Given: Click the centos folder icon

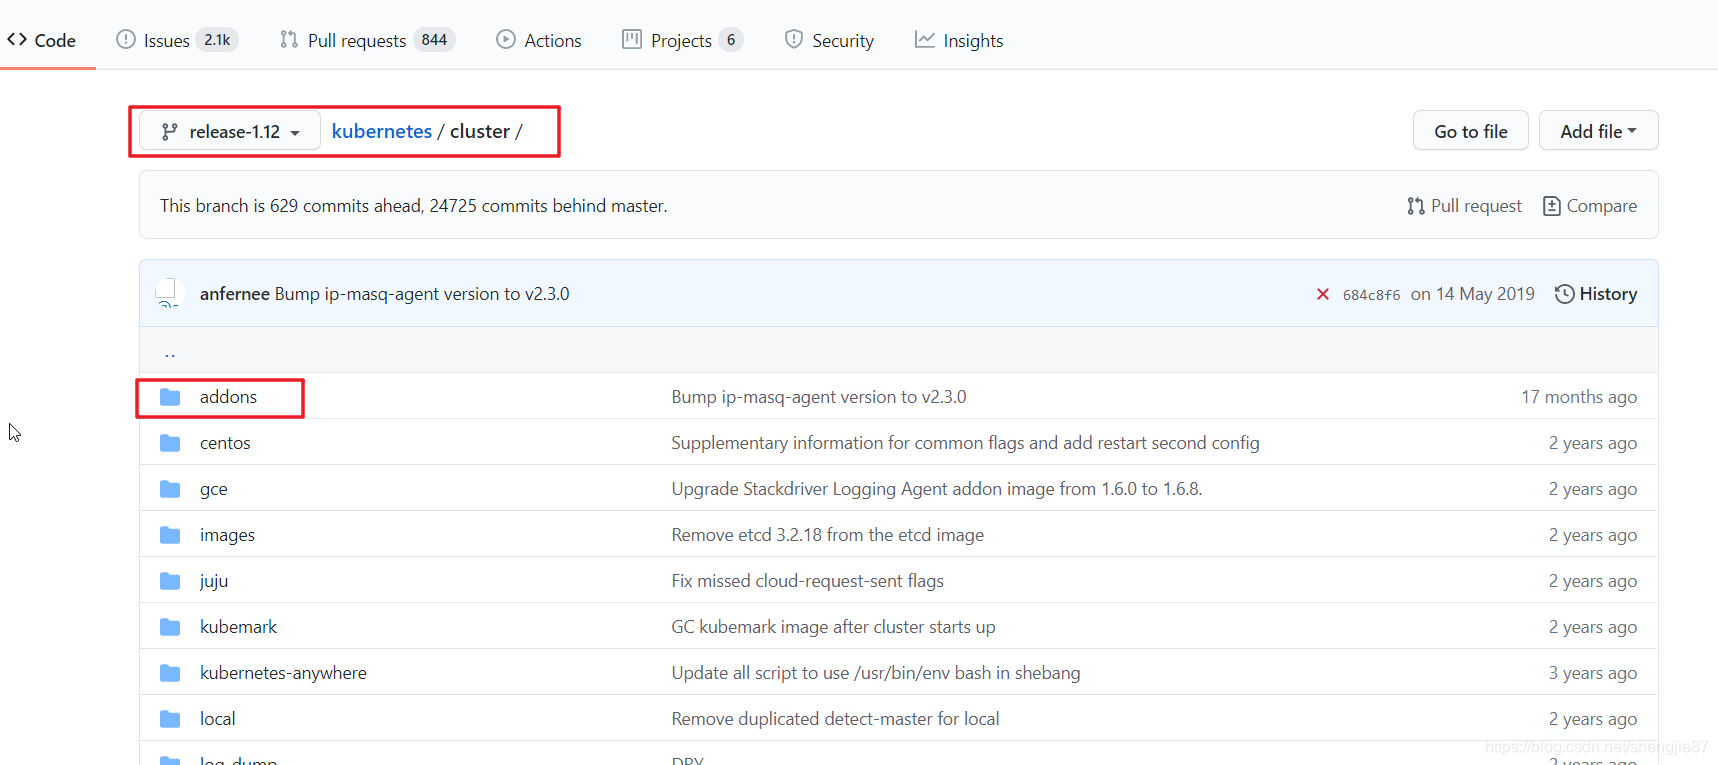Looking at the screenshot, I should pos(170,443).
